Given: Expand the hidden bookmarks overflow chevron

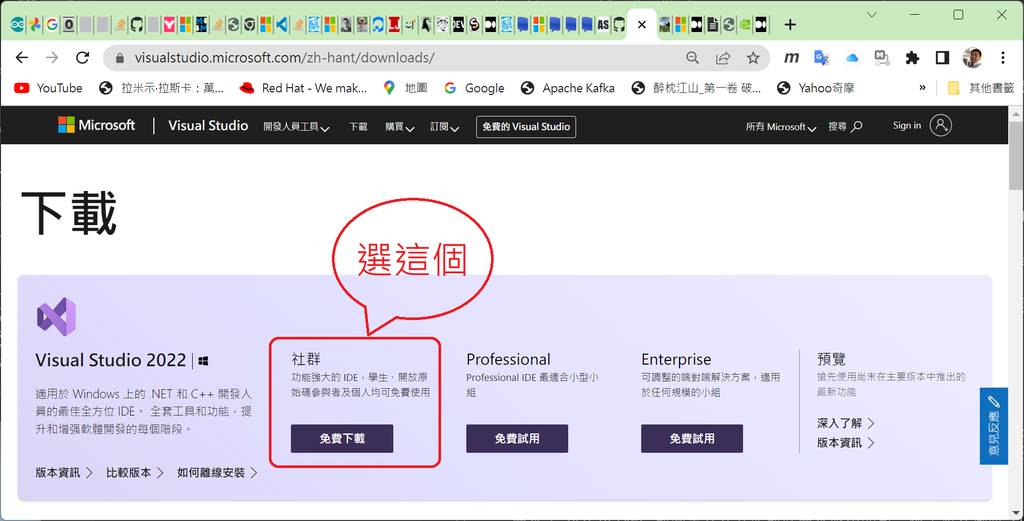Looking at the screenshot, I should 922,87.
